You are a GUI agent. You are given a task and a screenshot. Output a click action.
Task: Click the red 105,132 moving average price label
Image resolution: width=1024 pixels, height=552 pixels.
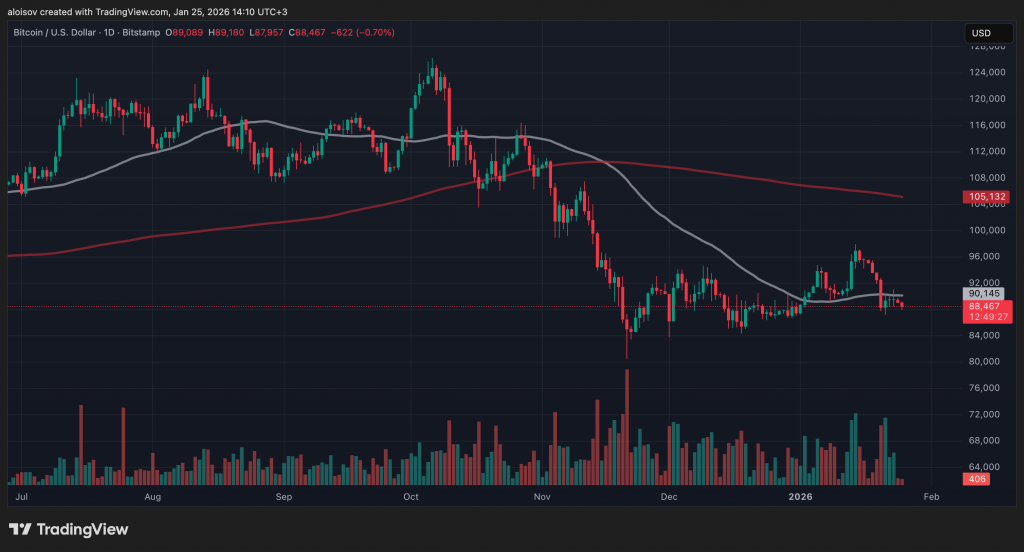click(988, 197)
